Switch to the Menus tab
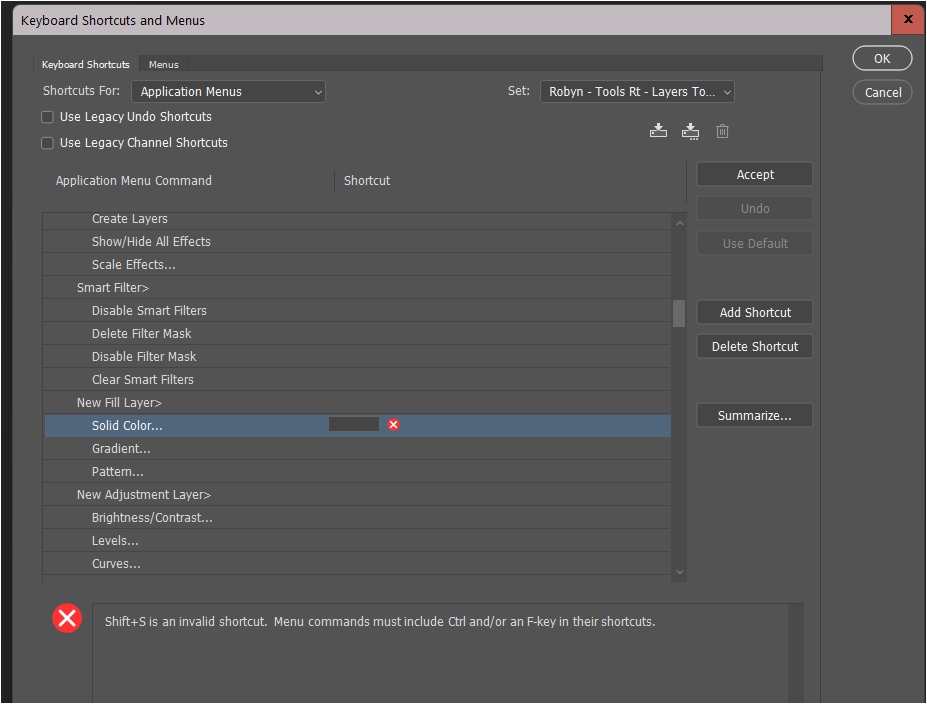This screenshot has width=927, height=704. coord(162,64)
